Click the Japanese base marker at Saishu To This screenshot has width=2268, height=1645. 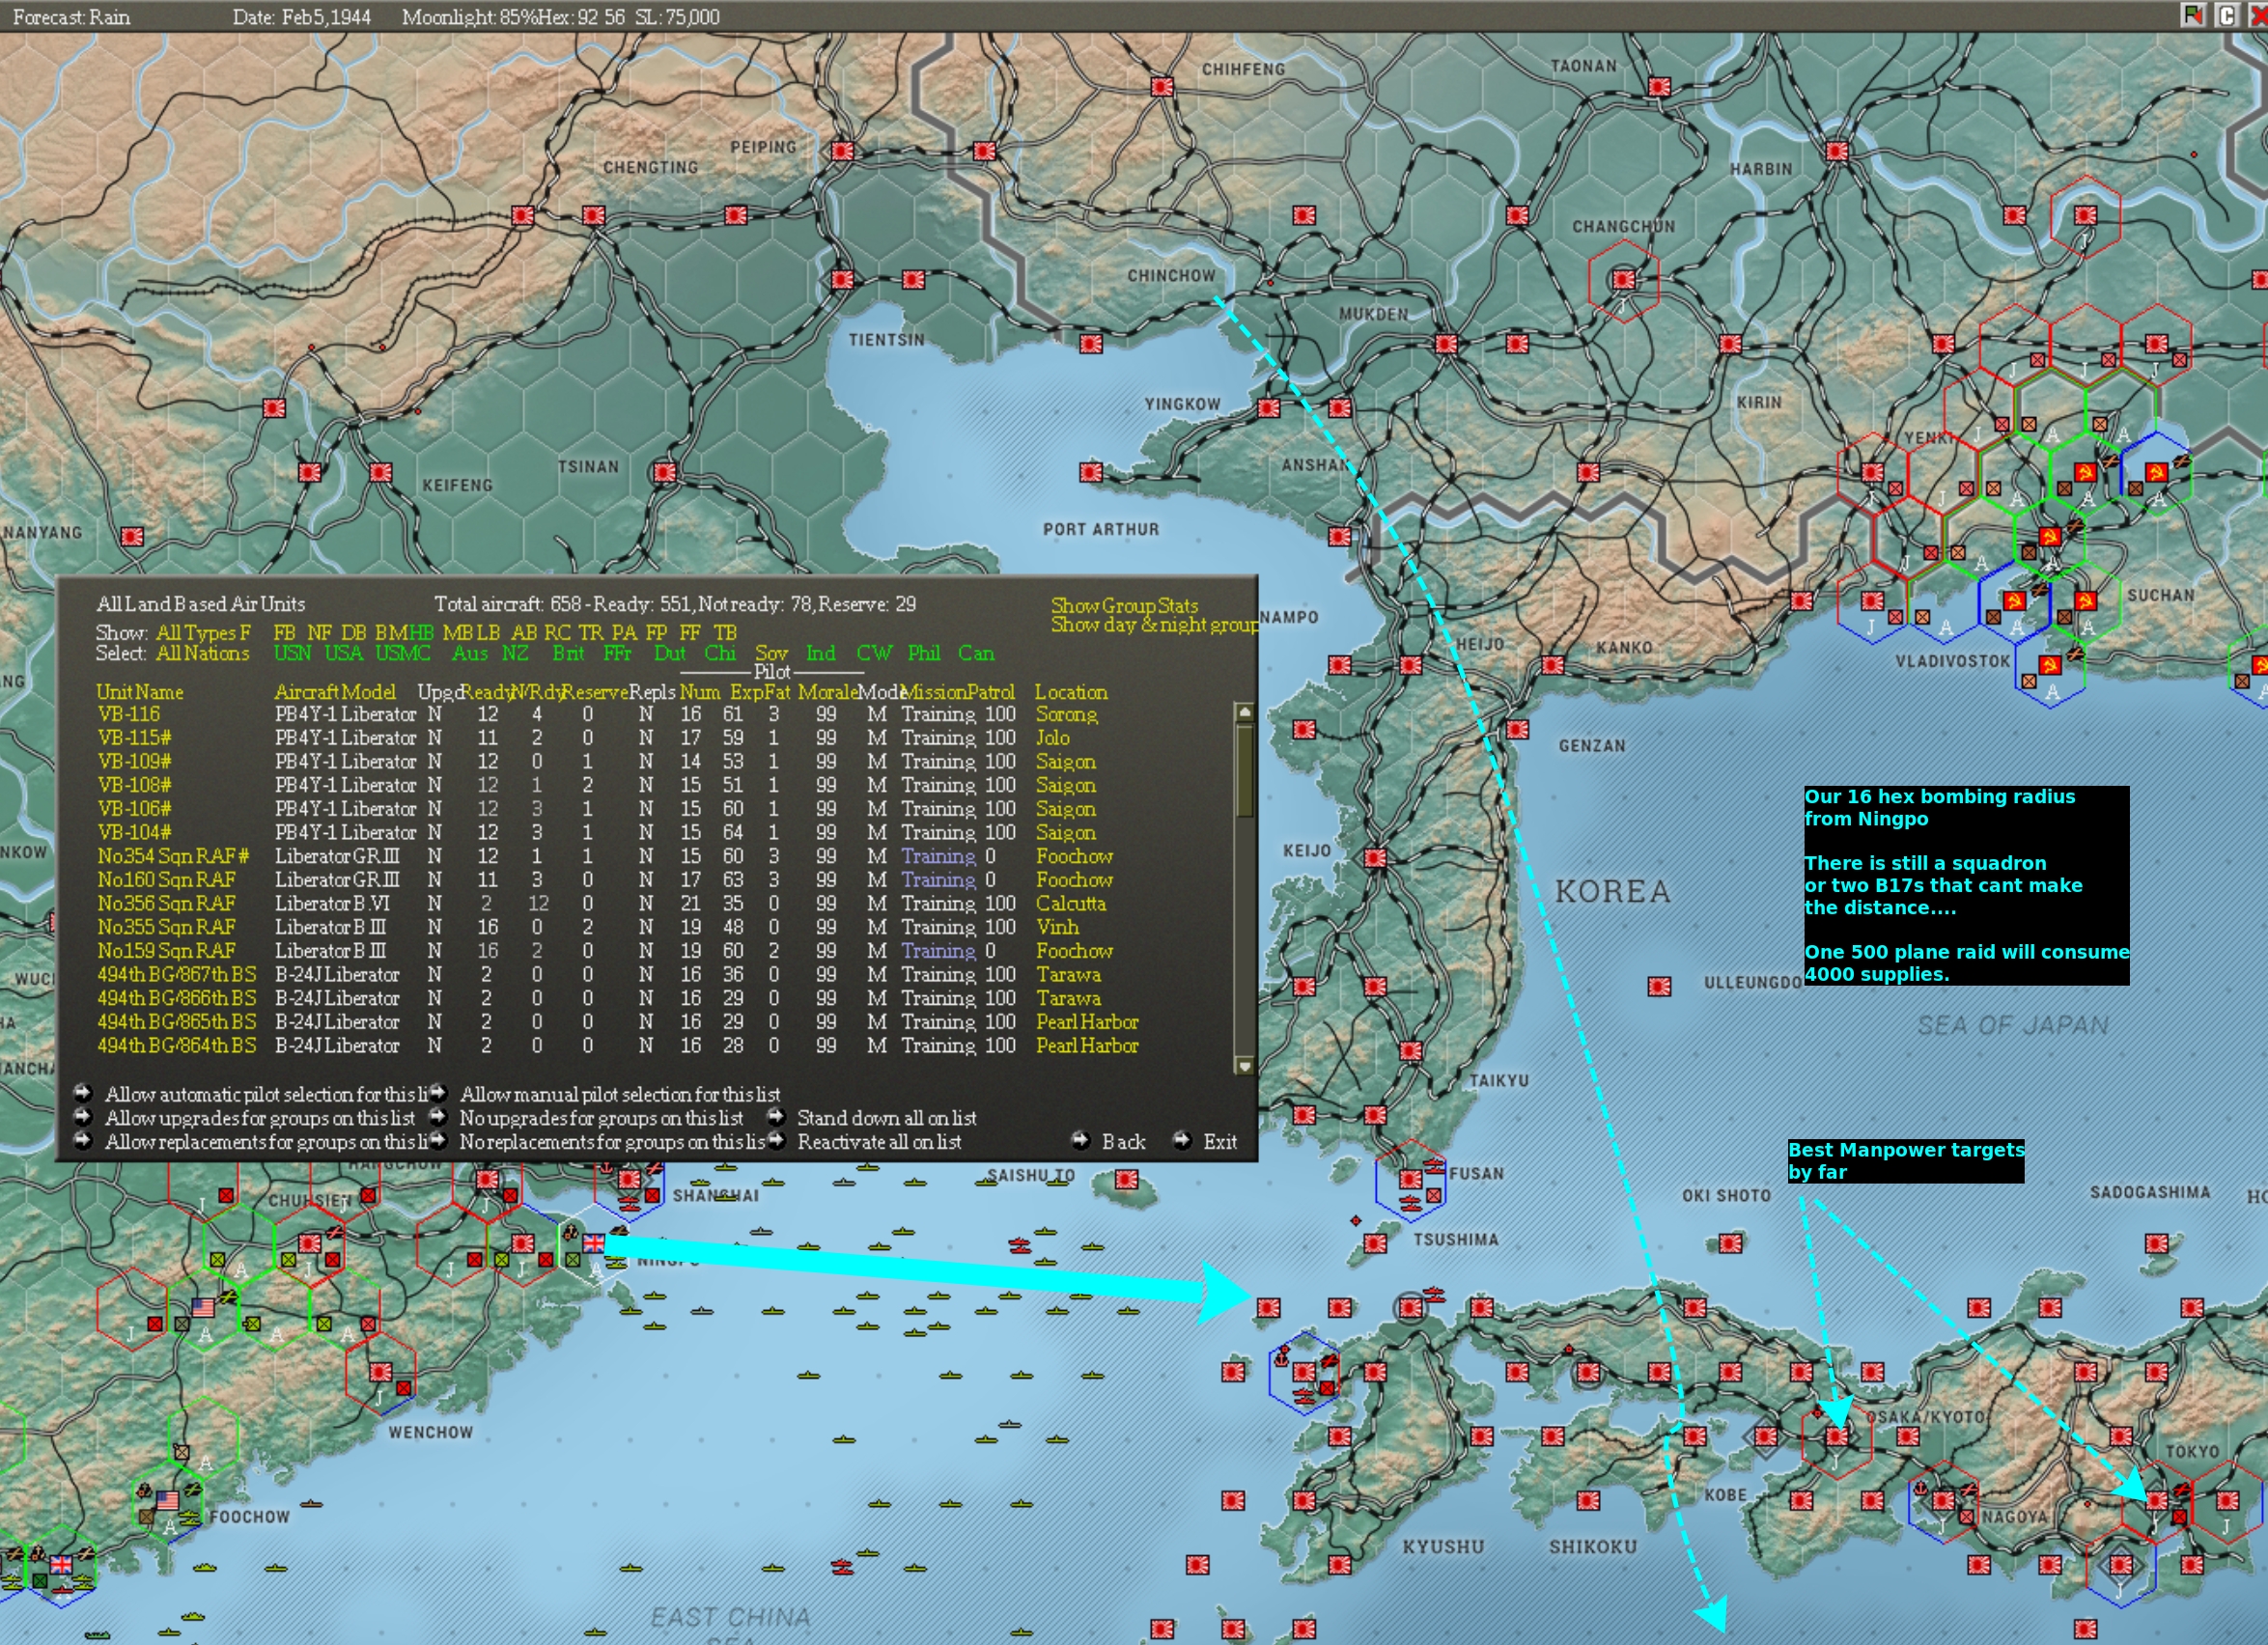coord(1126,1179)
